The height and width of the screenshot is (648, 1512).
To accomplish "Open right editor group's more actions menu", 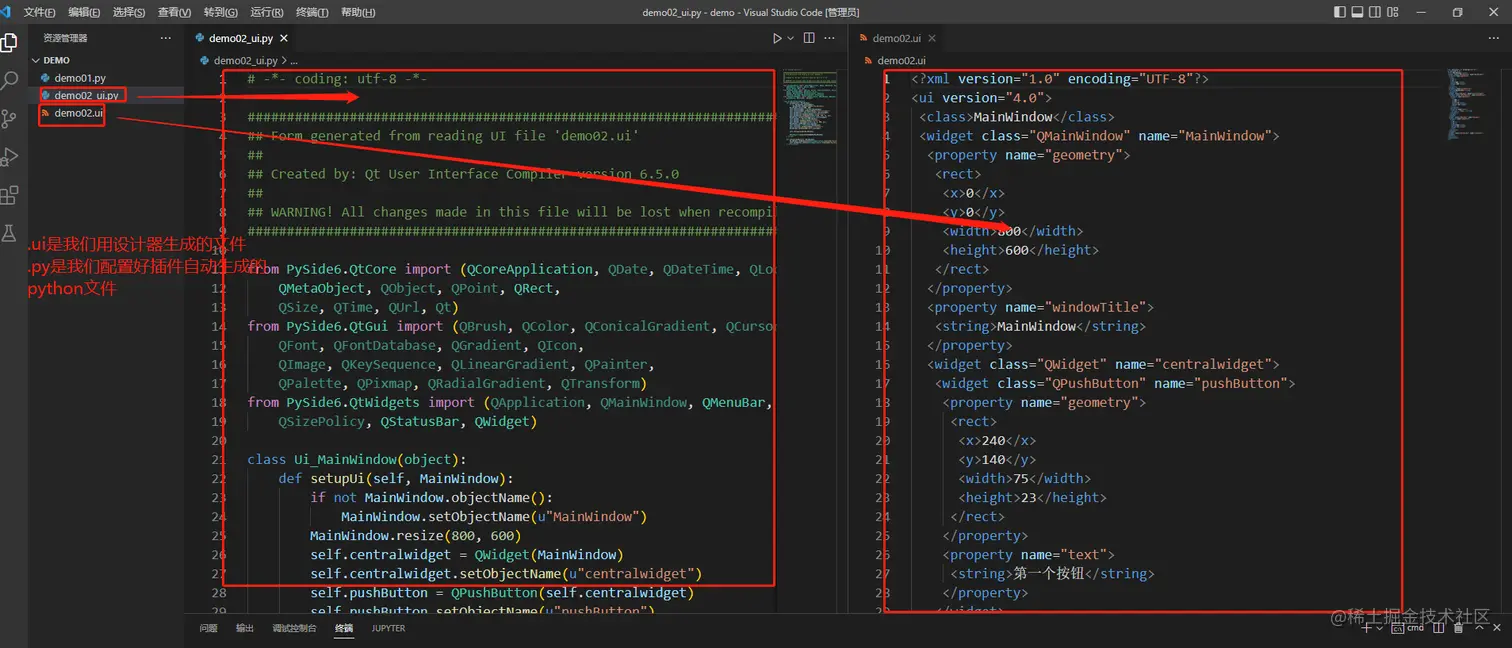I will click(x=1496, y=38).
